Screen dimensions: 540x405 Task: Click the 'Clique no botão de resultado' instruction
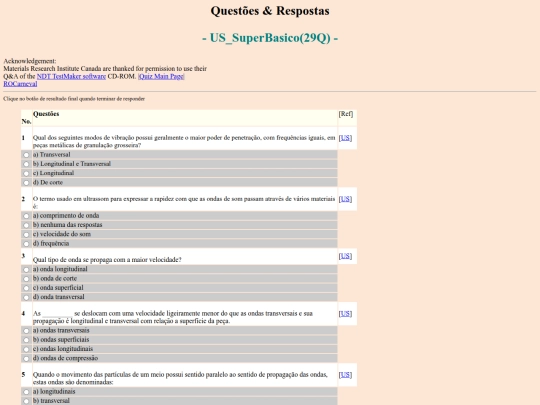coord(74,99)
